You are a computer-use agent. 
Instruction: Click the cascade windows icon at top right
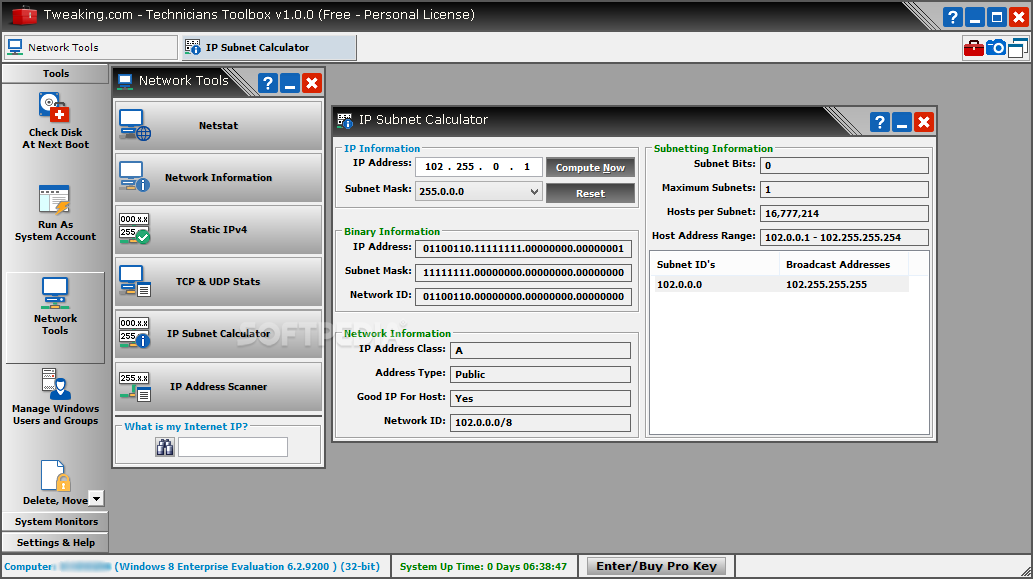click(1018, 48)
